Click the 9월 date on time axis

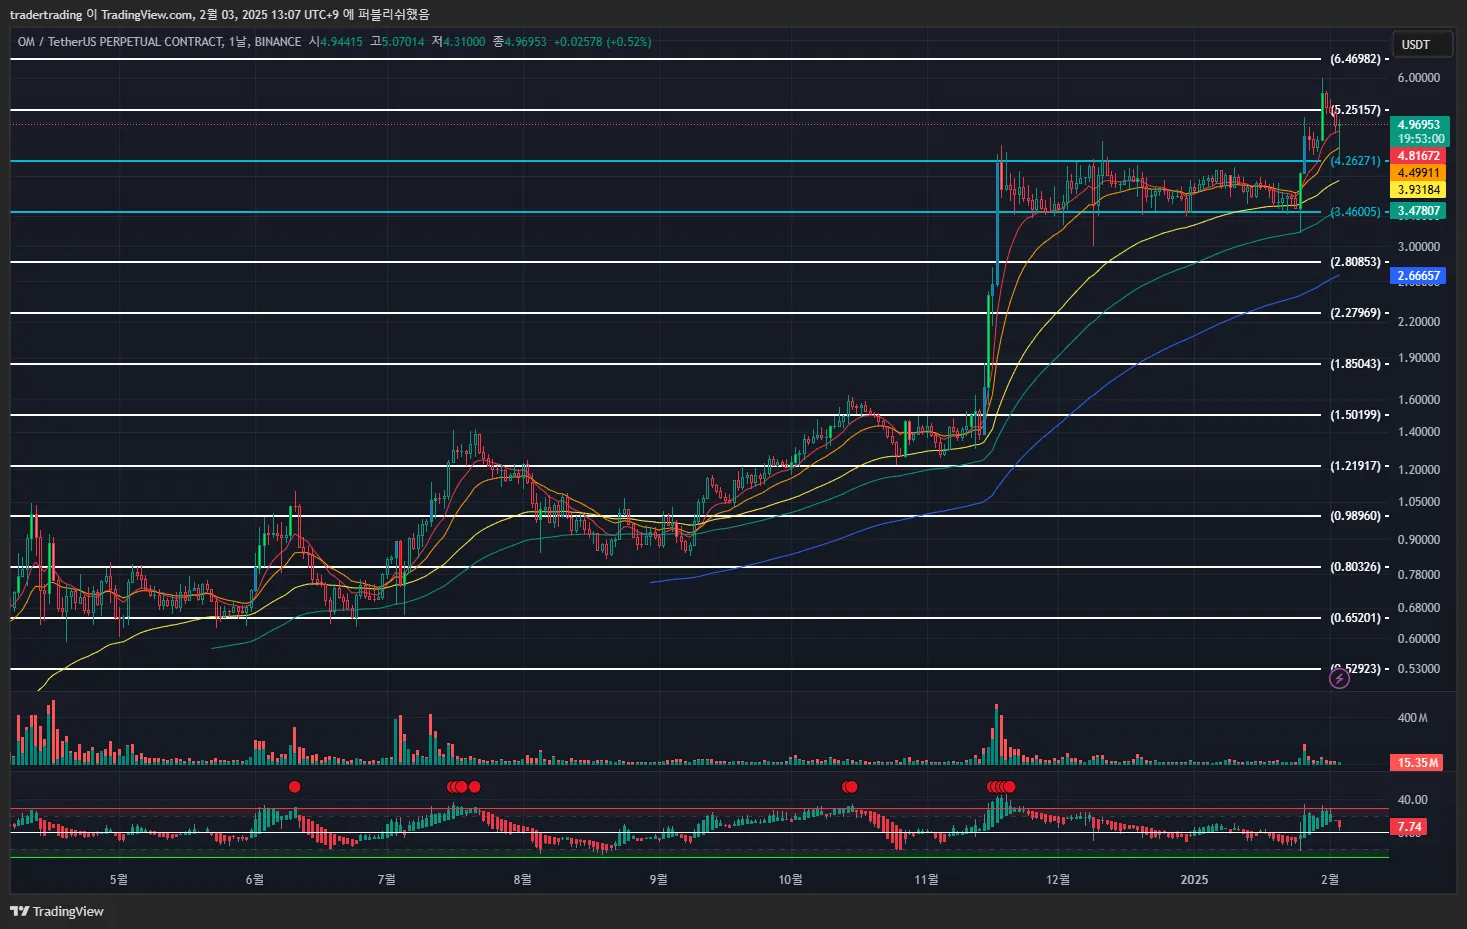tap(658, 880)
